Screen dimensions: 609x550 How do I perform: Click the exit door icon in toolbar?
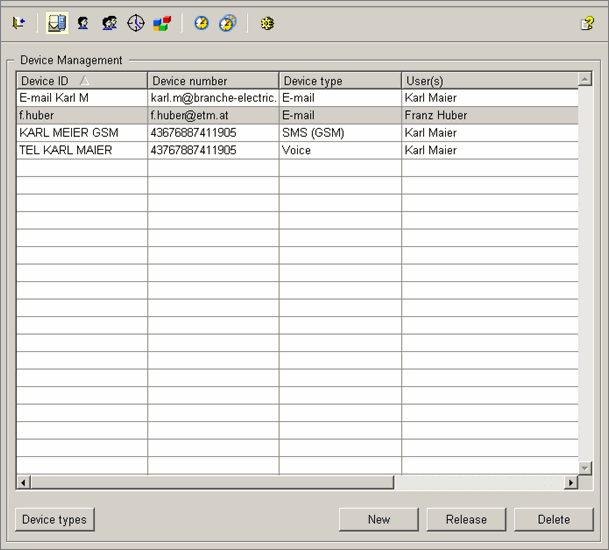19,23
